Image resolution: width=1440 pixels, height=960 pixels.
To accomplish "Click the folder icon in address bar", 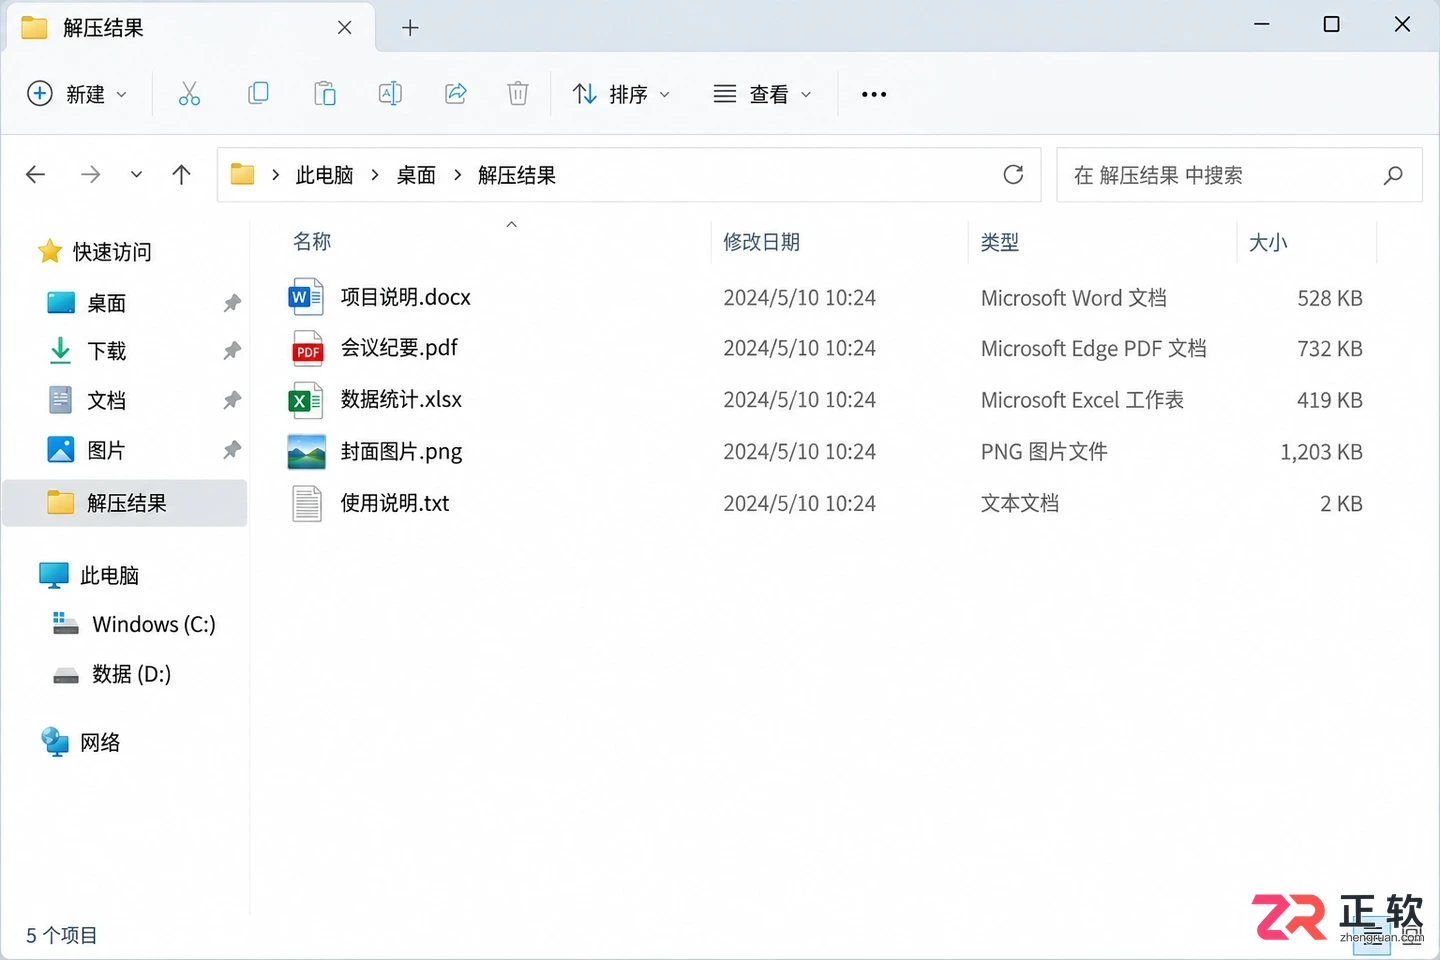I will 242,175.
